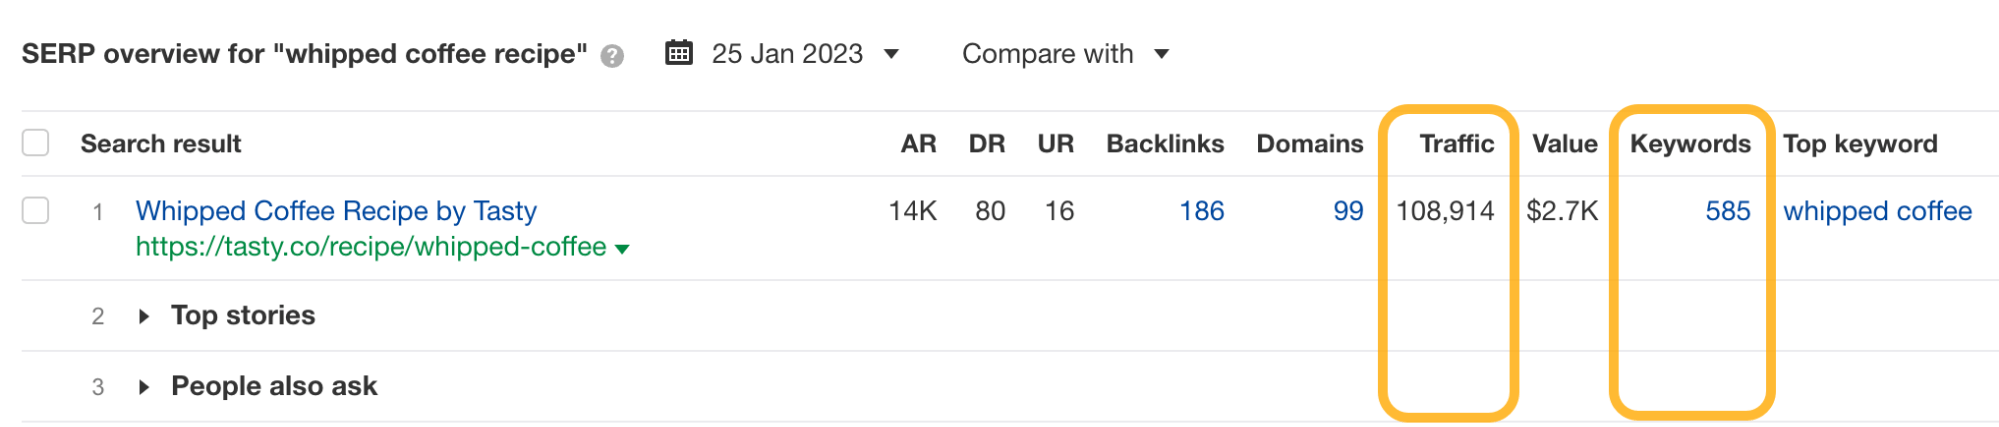
Task: Open the calendar date picker icon
Action: [x=679, y=53]
